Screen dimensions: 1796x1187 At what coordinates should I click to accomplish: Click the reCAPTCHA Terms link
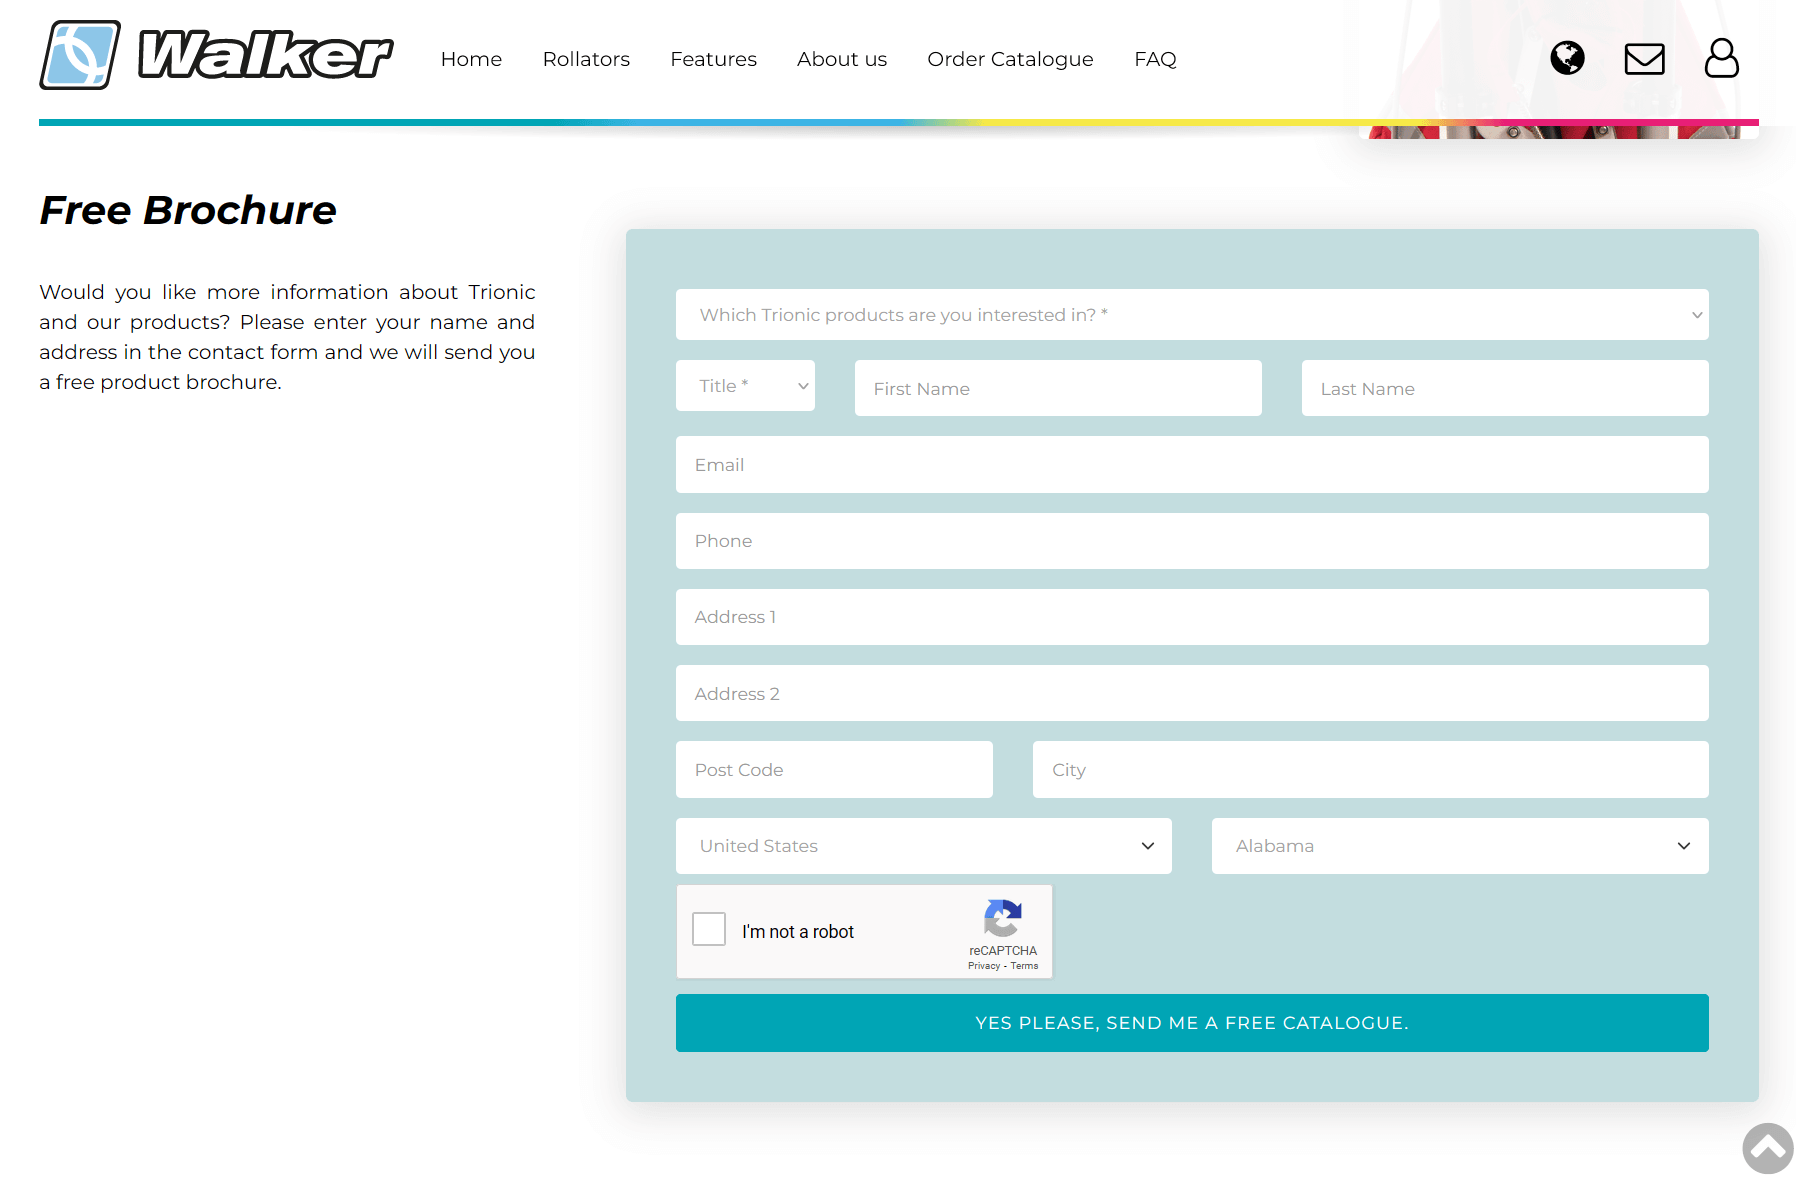click(x=1024, y=966)
